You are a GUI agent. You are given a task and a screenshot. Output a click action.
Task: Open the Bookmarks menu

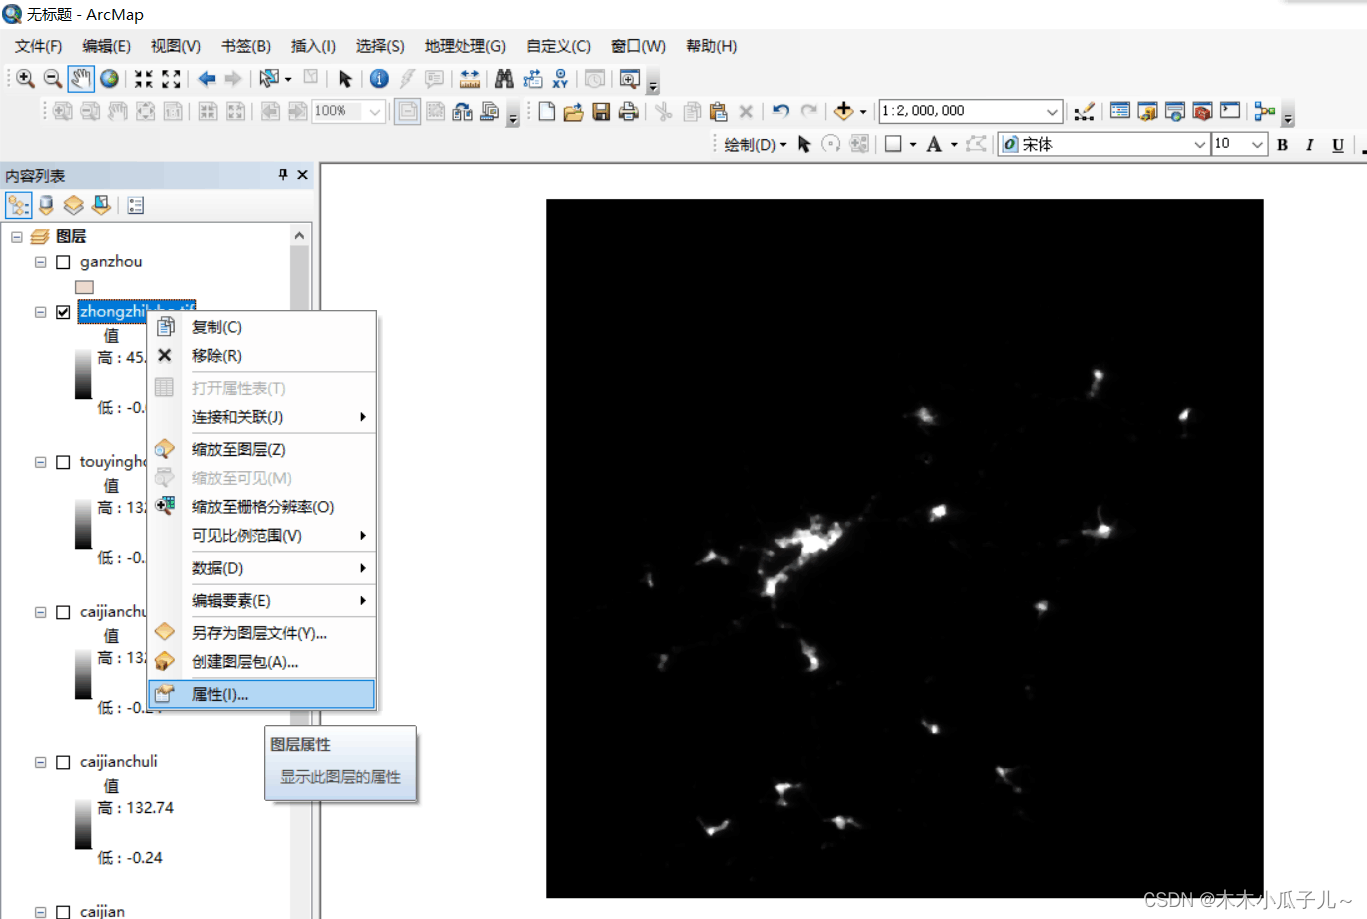tap(246, 46)
